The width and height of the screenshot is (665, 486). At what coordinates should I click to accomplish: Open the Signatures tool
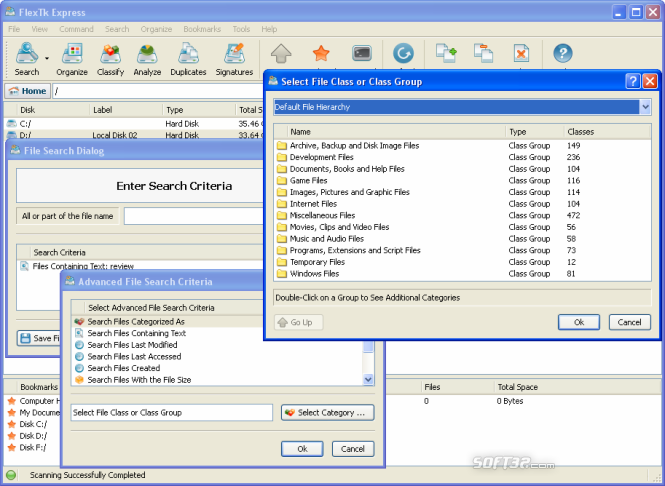click(x=234, y=59)
